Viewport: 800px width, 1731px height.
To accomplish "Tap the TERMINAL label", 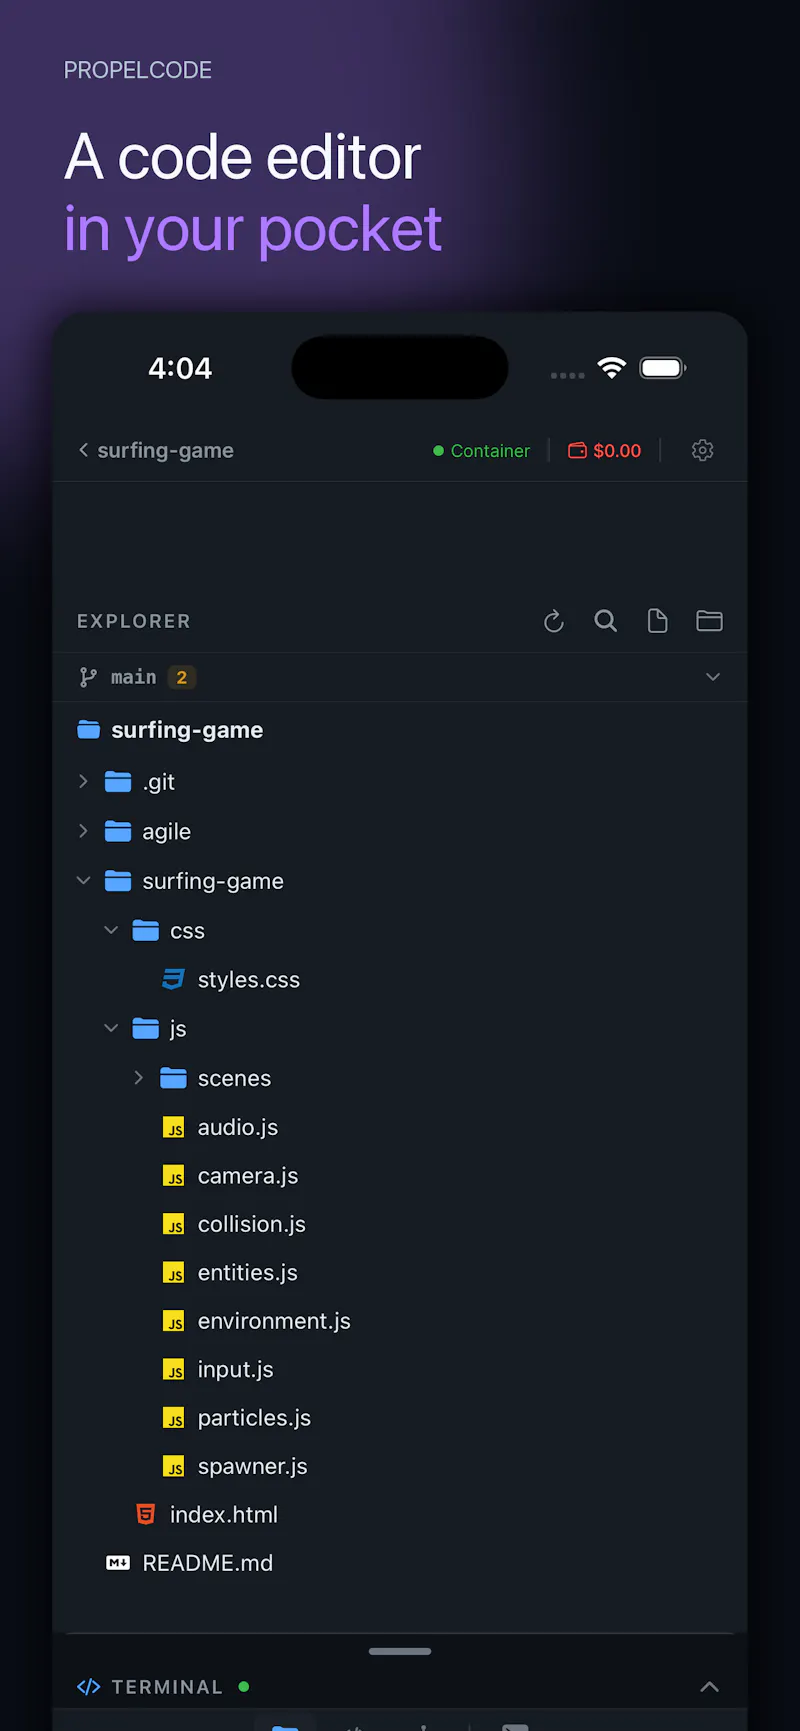I will click(167, 1687).
